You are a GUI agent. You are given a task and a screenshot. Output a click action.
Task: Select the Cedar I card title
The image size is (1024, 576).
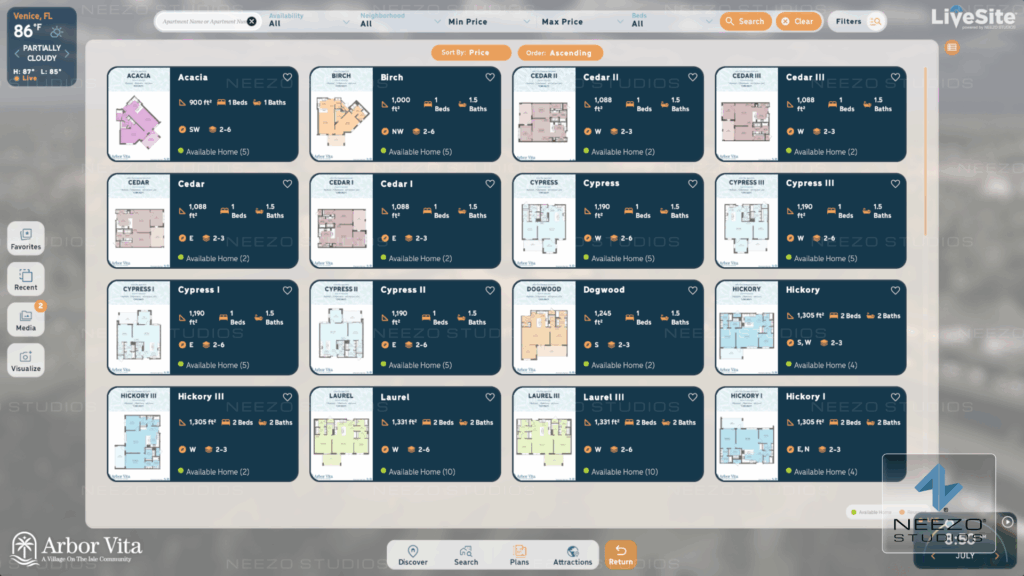pyautogui.click(x=396, y=184)
